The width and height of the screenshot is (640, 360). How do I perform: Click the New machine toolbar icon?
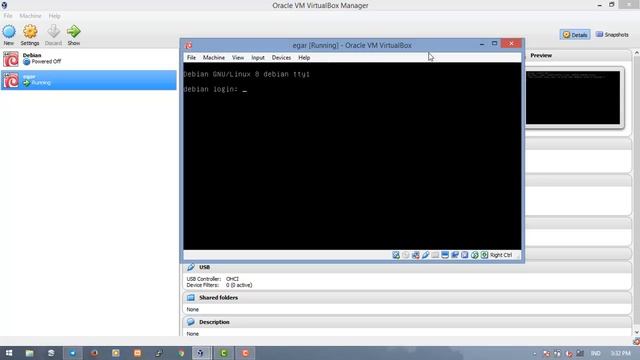pyautogui.click(x=9, y=31)
